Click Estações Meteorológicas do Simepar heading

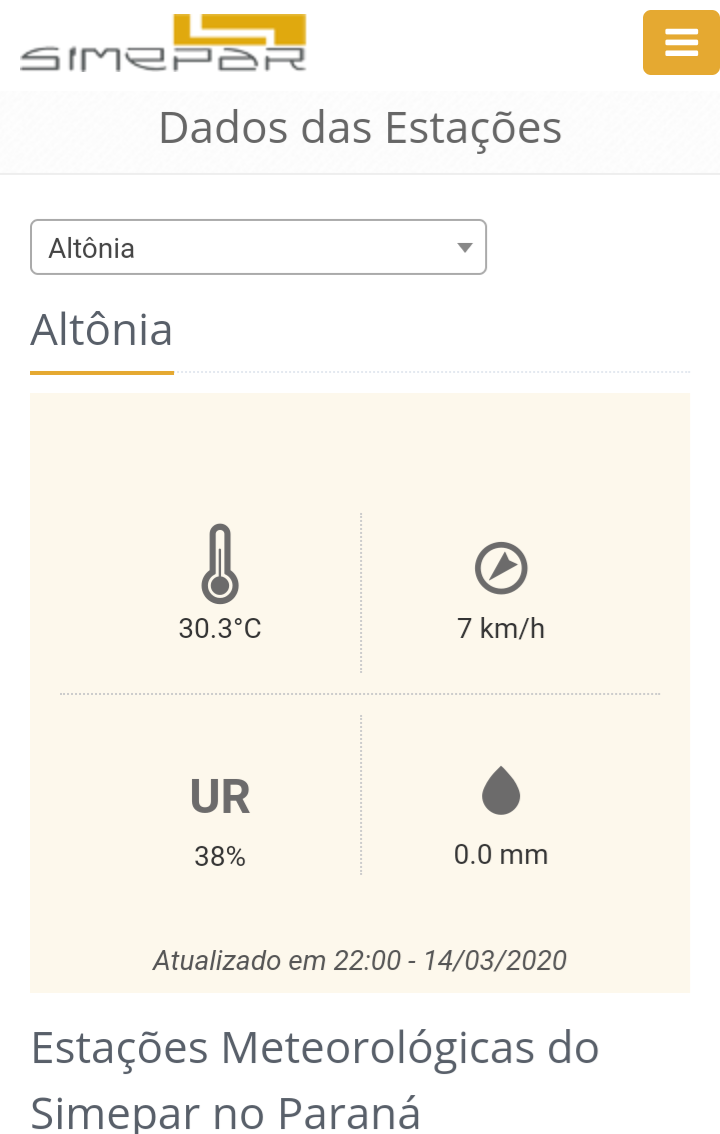315,1078
